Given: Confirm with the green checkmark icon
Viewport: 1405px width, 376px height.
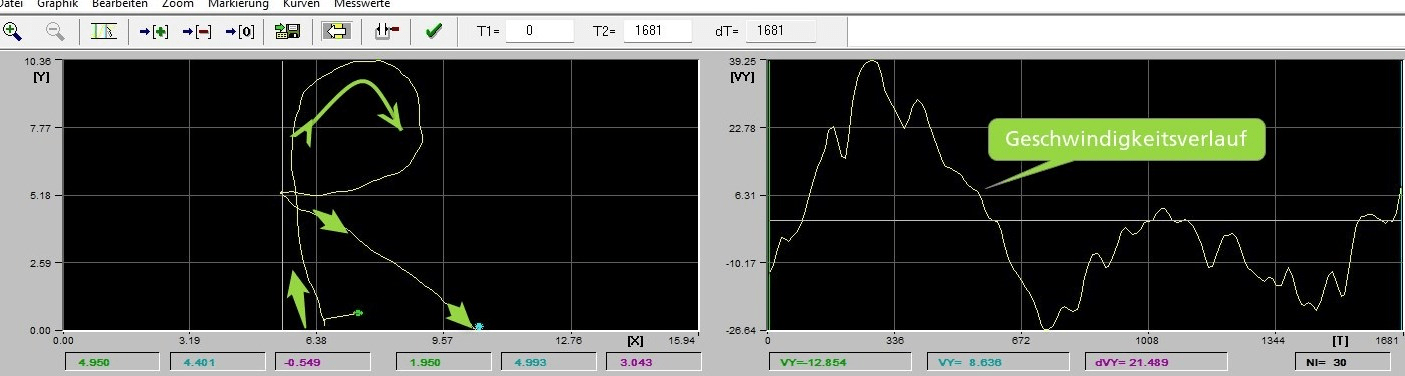Looking at the screenshot, I should pyautogui.click(x=434, y=31).
